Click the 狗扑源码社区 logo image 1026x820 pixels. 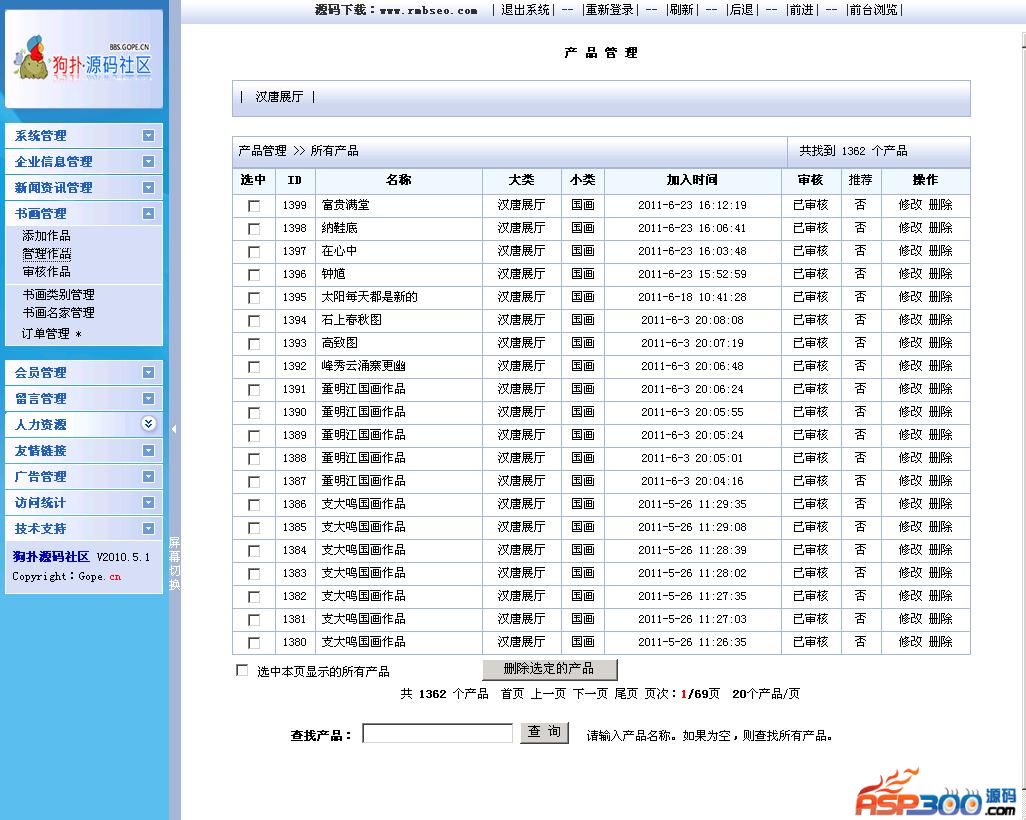point(84,59)
